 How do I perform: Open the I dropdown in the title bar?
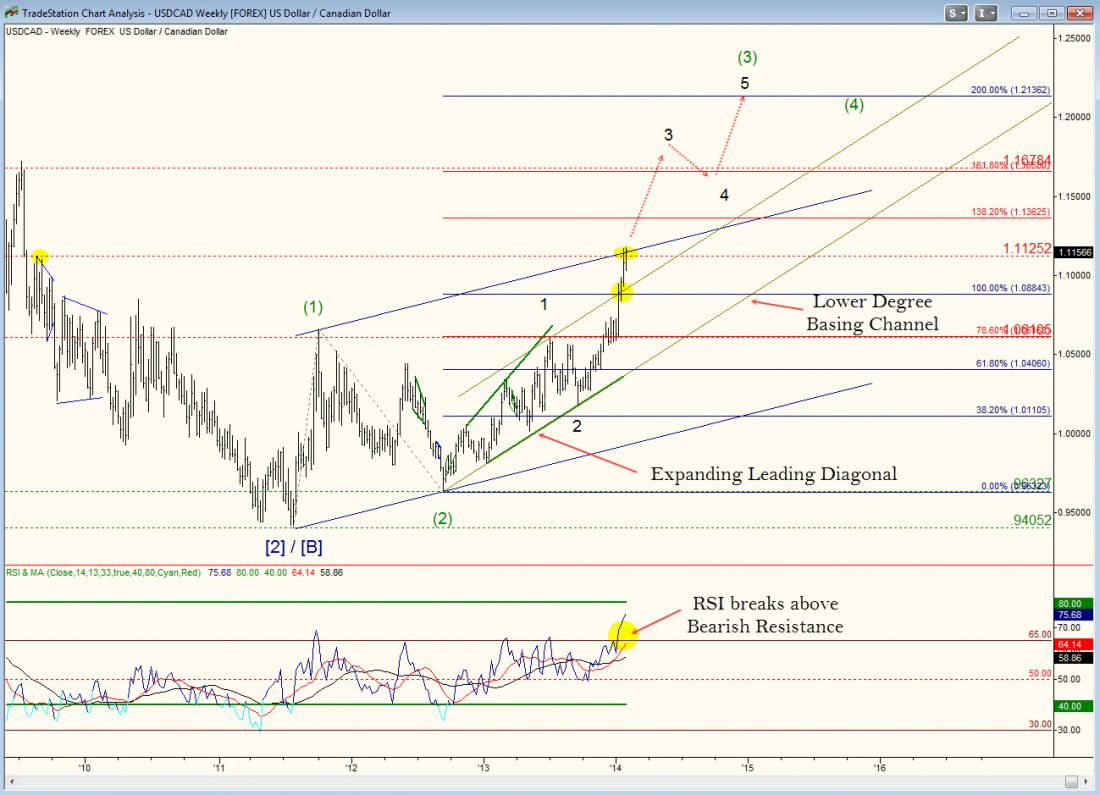click(987, 12)
